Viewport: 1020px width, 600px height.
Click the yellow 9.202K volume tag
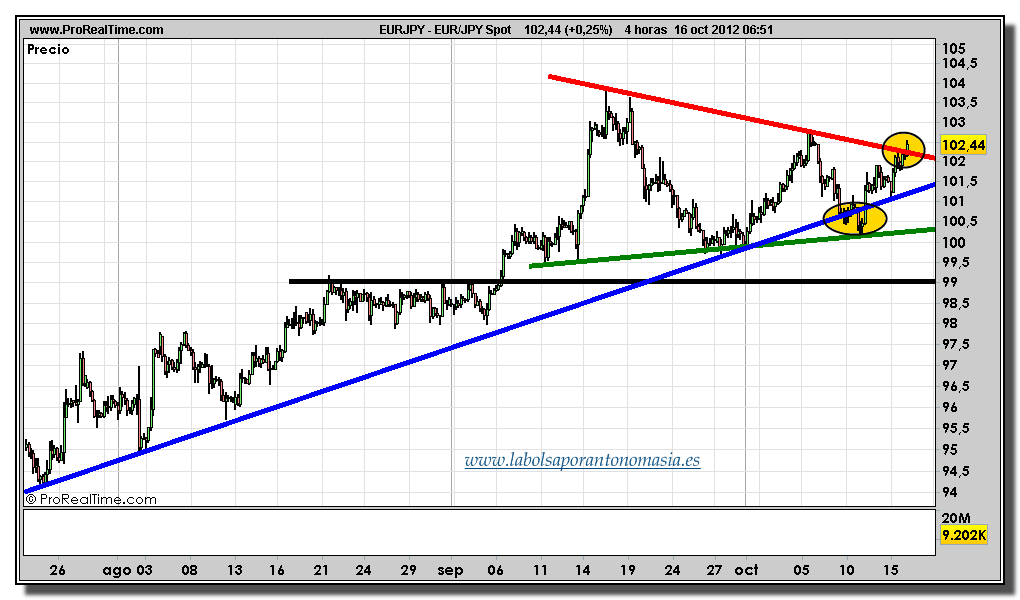click(x=964, y=536)
